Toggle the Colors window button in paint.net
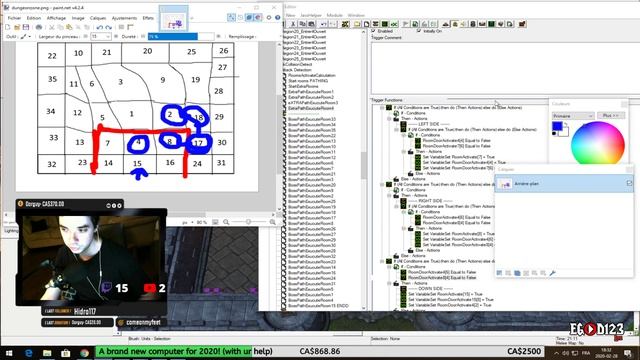The width and height of the screenshot is (640, 360). 258,18
